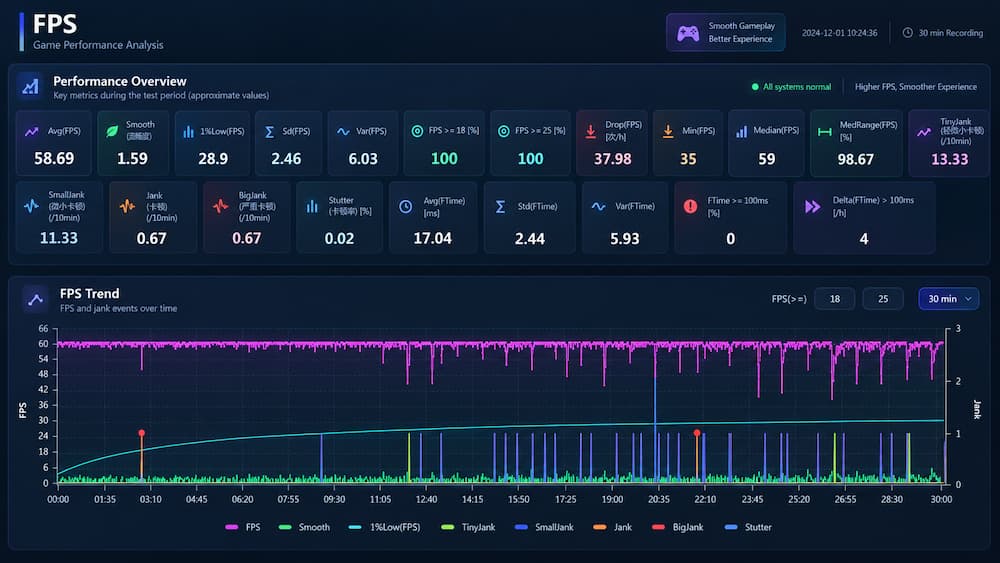Click the Smooth Gameplay Better Experience badge
Image resolution: width=1000 pixels, height=563 pixels.
click(x=726, y=33)
